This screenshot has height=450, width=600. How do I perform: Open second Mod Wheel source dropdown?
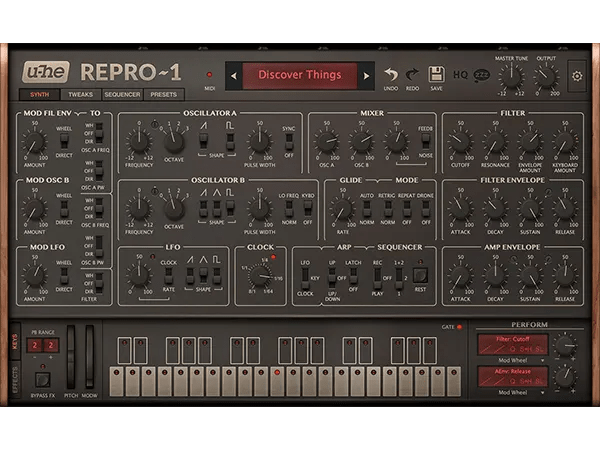(520, 392)
